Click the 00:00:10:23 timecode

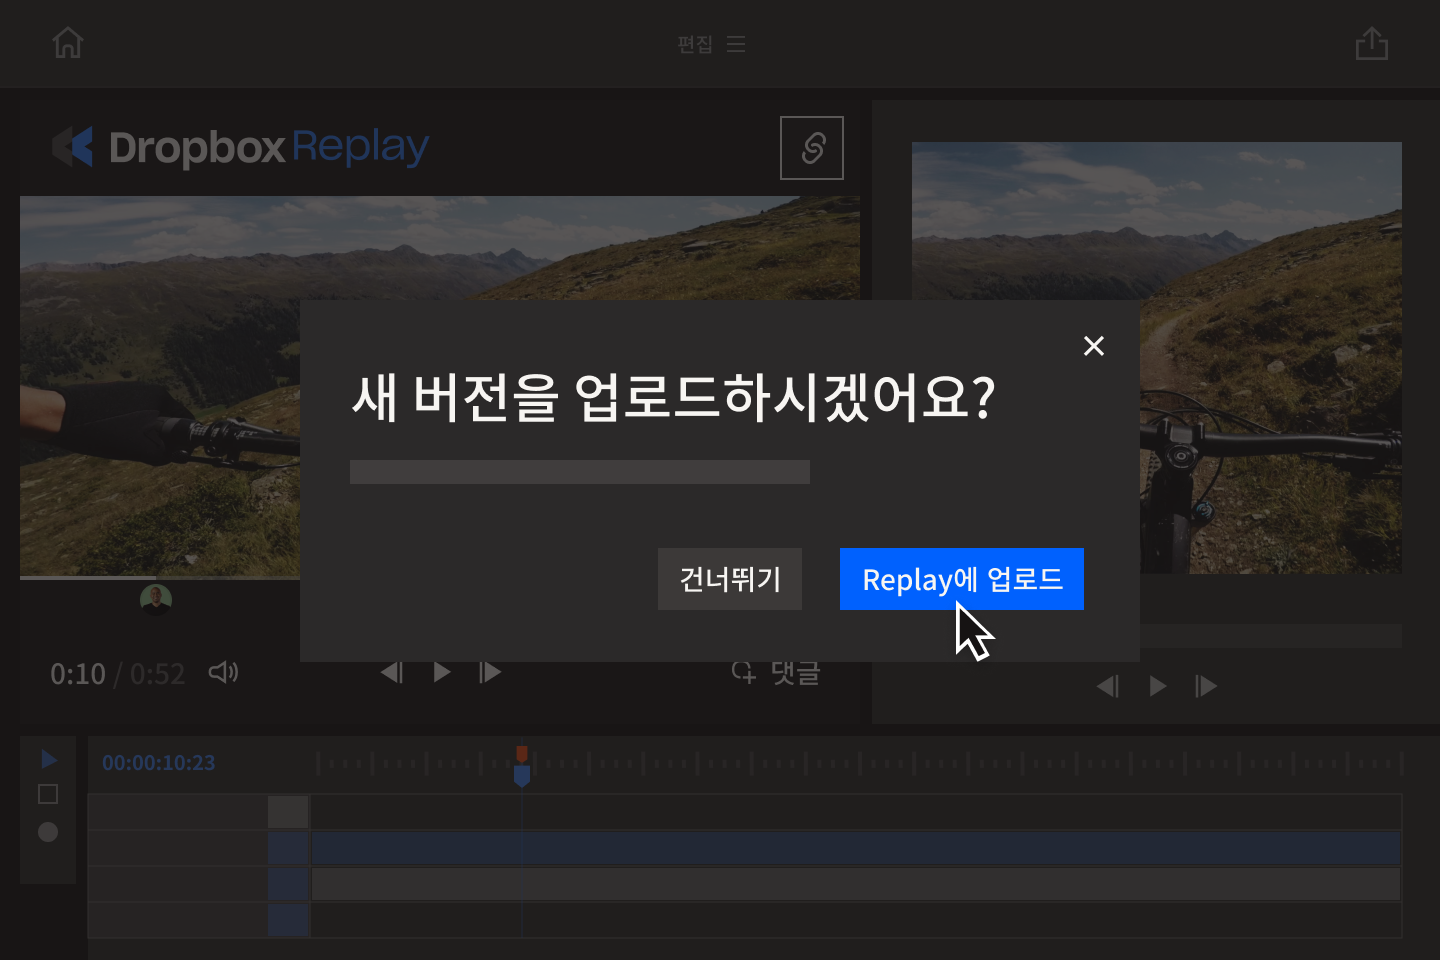click(158, 763)
